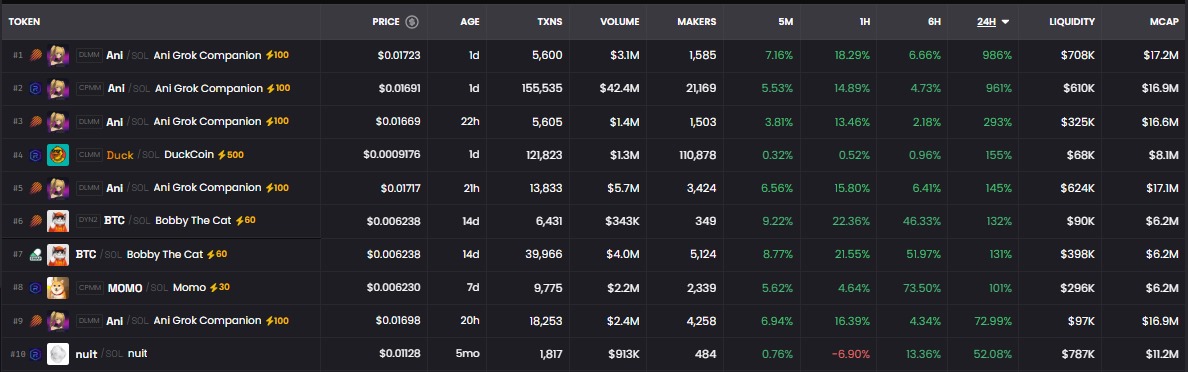Screen dimensions: 1188x372
Task: Sort by the 24H column header label
Action: click(986, 22)
